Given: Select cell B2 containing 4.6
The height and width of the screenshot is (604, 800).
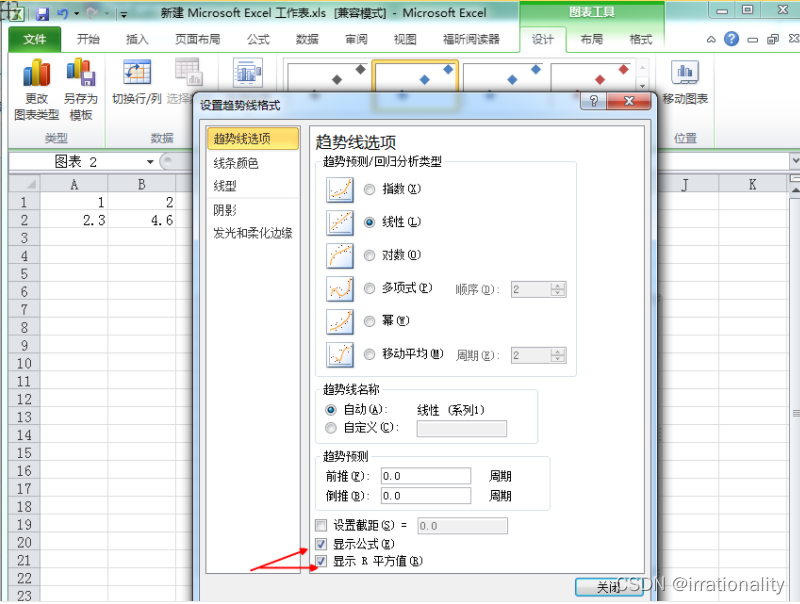Looking at the screenshot, I should click(142, 220).
